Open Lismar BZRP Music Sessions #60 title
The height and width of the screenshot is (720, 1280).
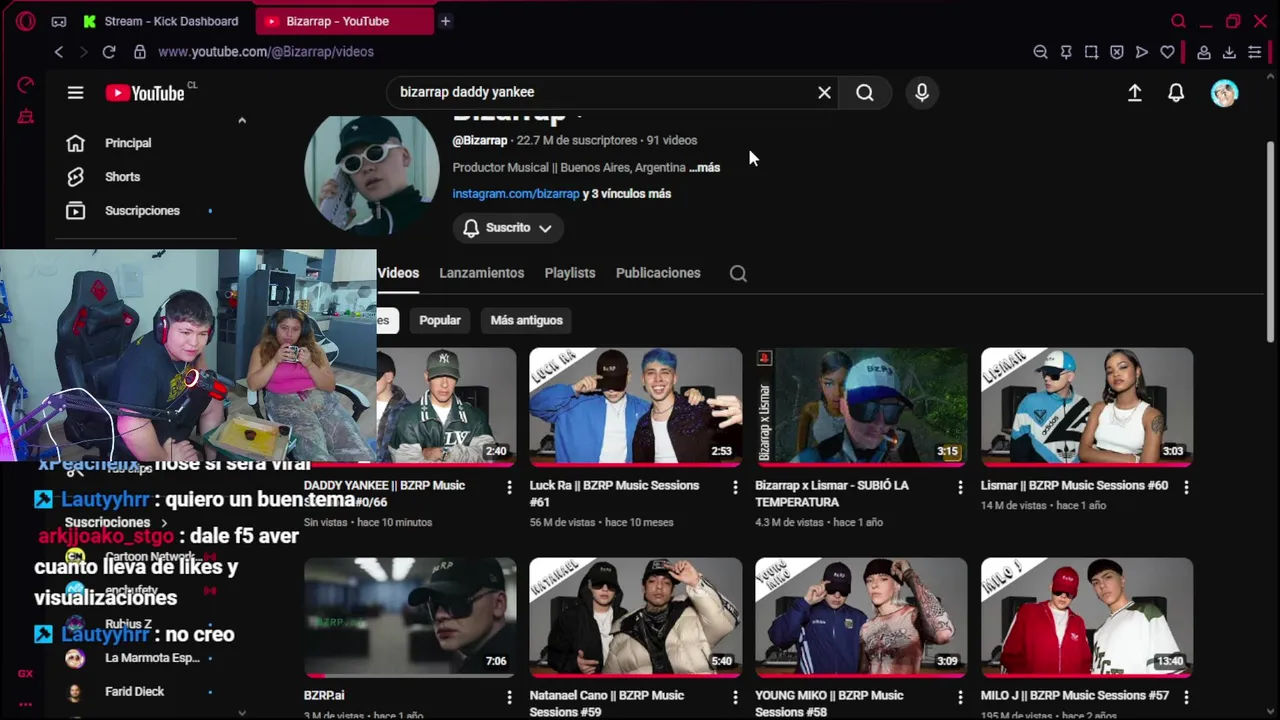pyautogui.click(x=1074, y=486)
